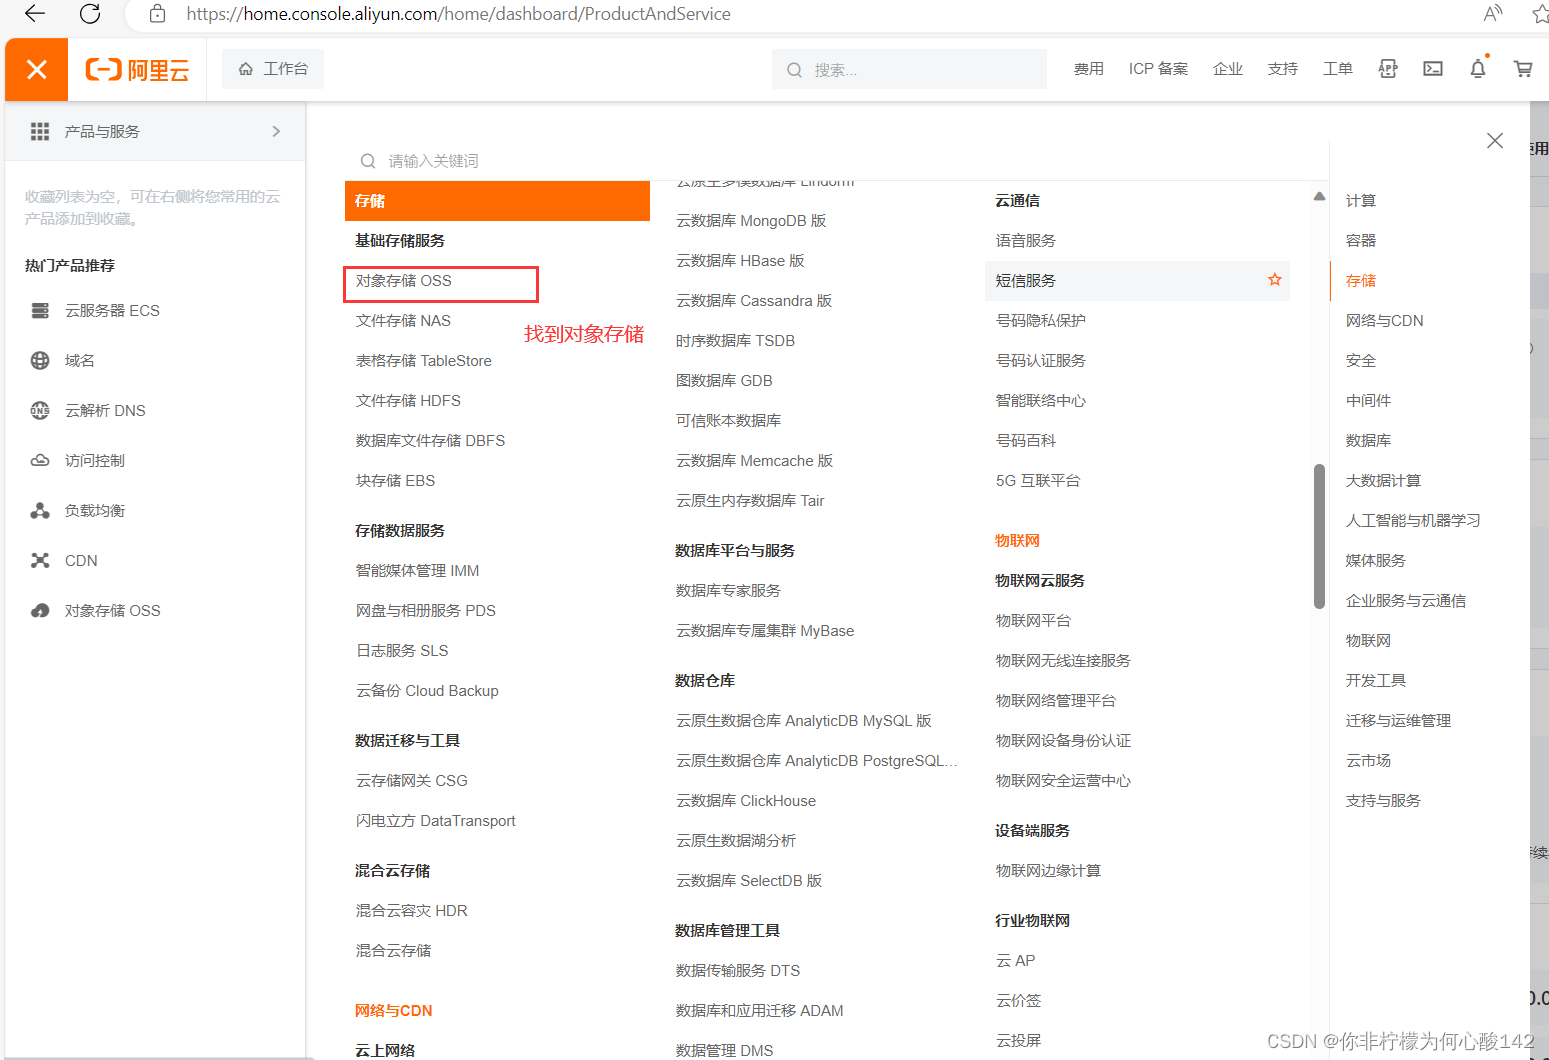Open the notifications bell
Image resolution: width=1549 pixels, height=1060 pixels.
[x=1478, y=69]
